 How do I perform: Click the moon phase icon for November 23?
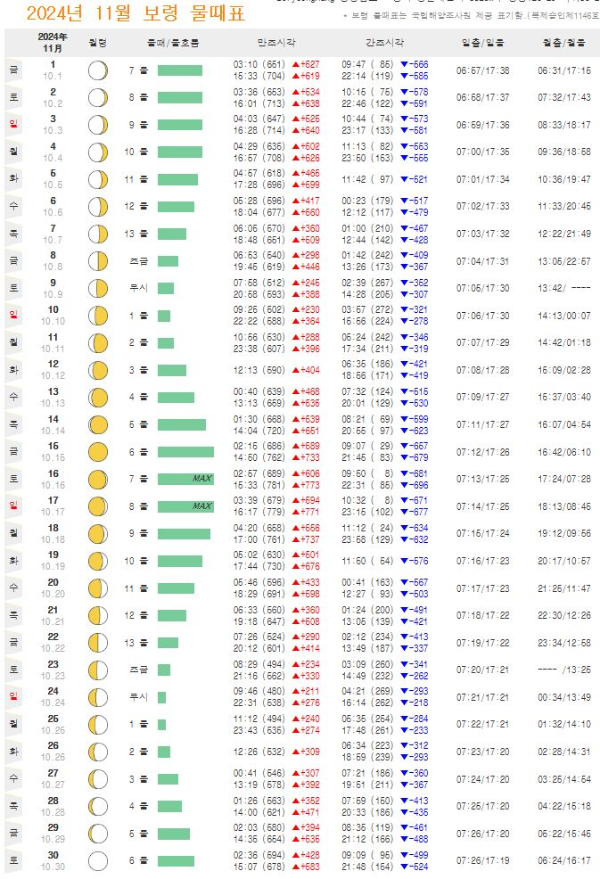(98, 670)
